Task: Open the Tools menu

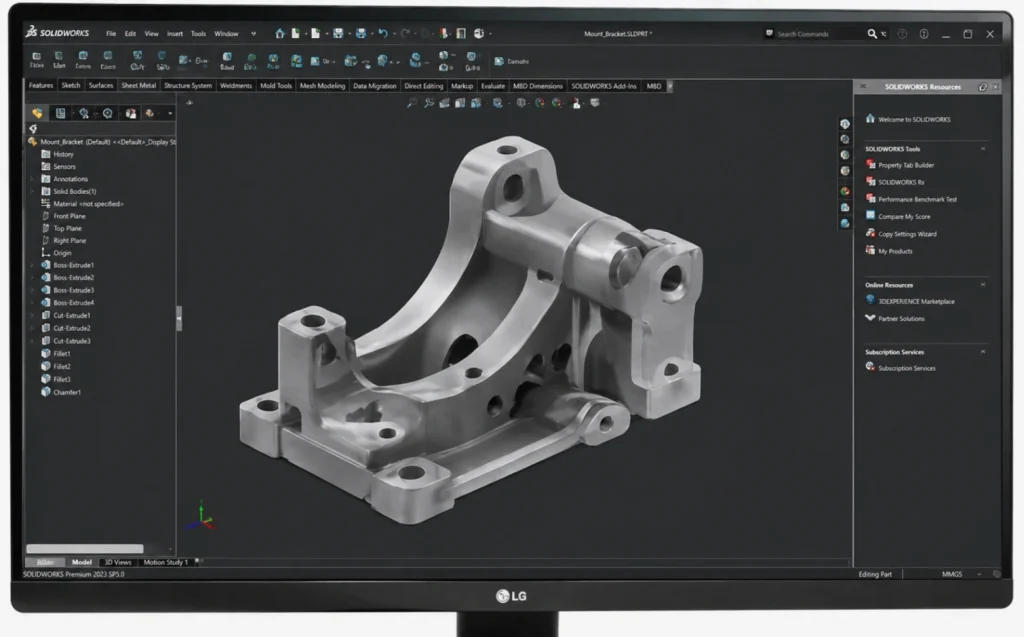Action: 199,33
